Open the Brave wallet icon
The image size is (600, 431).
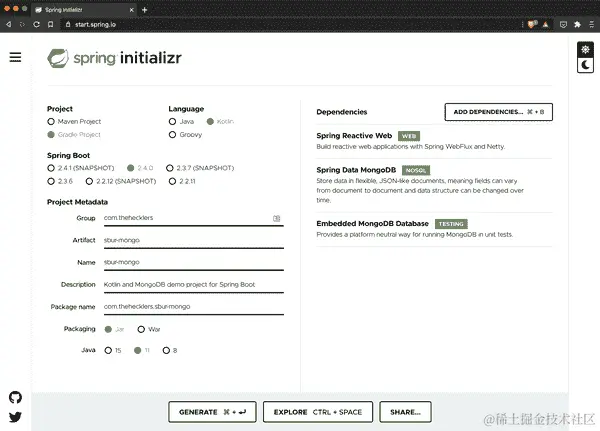click(x=563, y=24)
